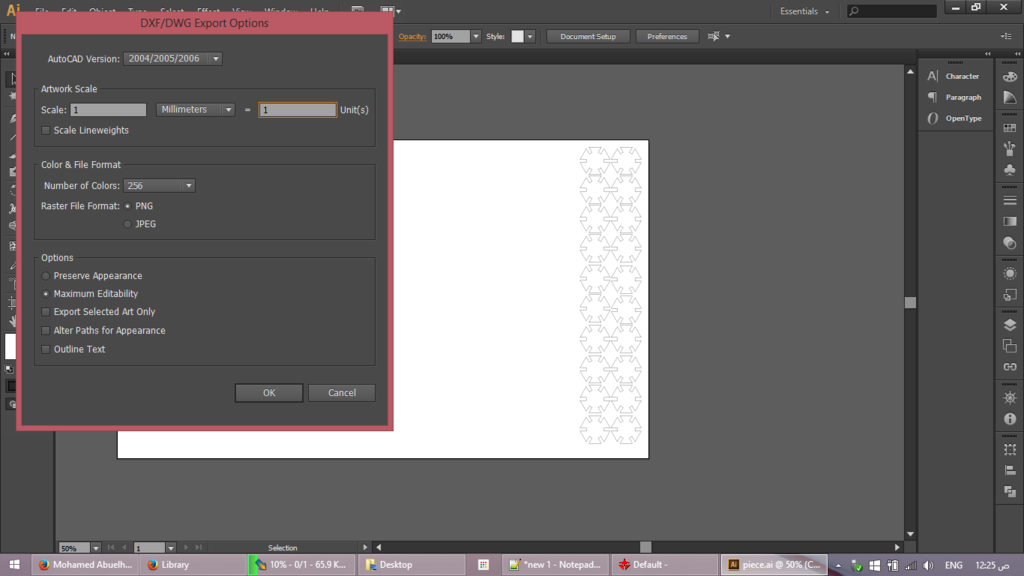Open the Layers panel icon
The width and height of the screenshot is (1024, 576).
pos(1010,325)
